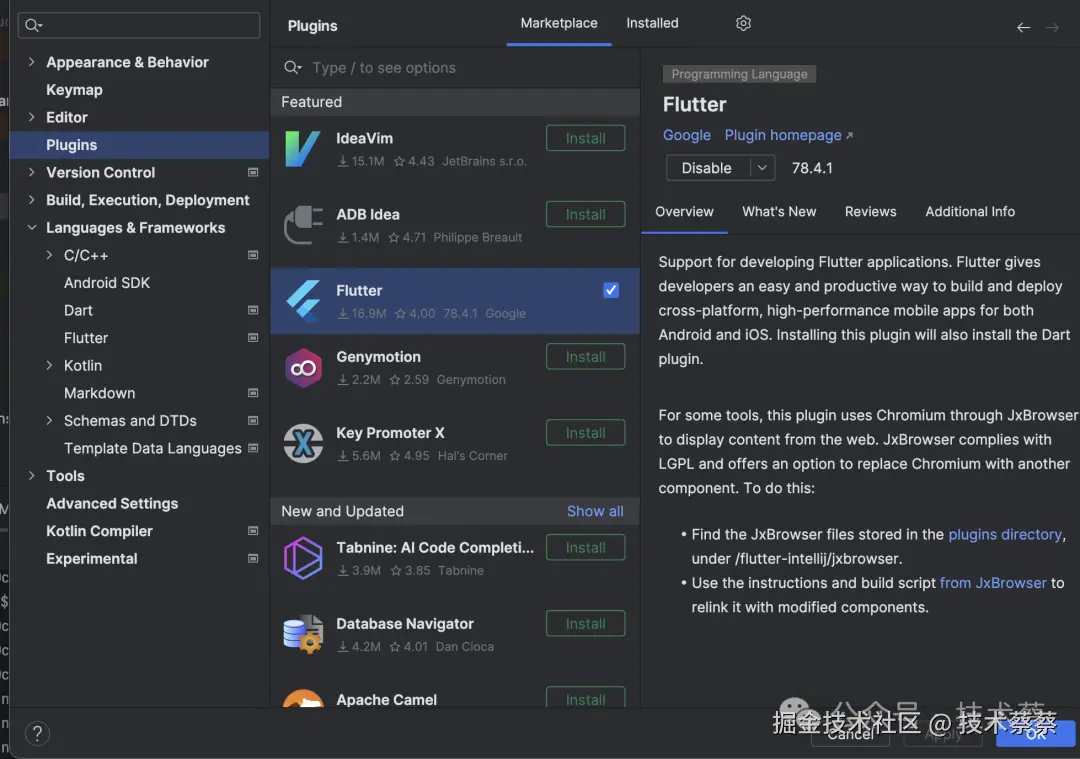Click the Key Promoter X logo
Screen dimensions: 1080x759
303,444
